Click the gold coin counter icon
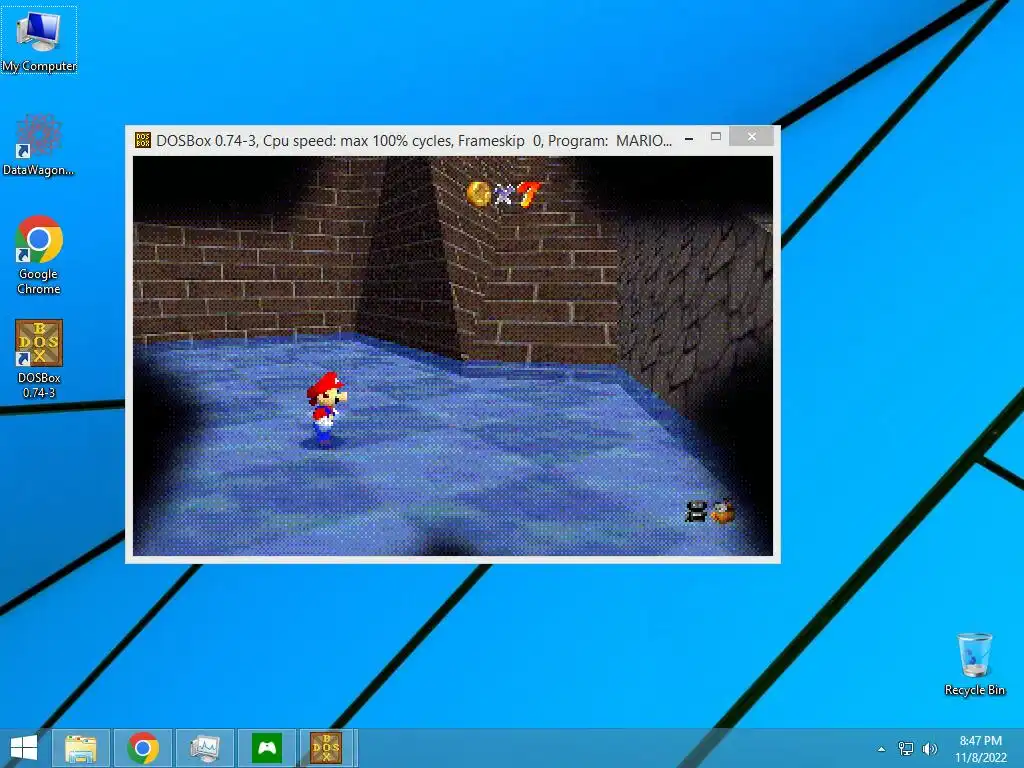This screenshot has height=768, width=1024. pyautogui.click(x=479, y=194)
